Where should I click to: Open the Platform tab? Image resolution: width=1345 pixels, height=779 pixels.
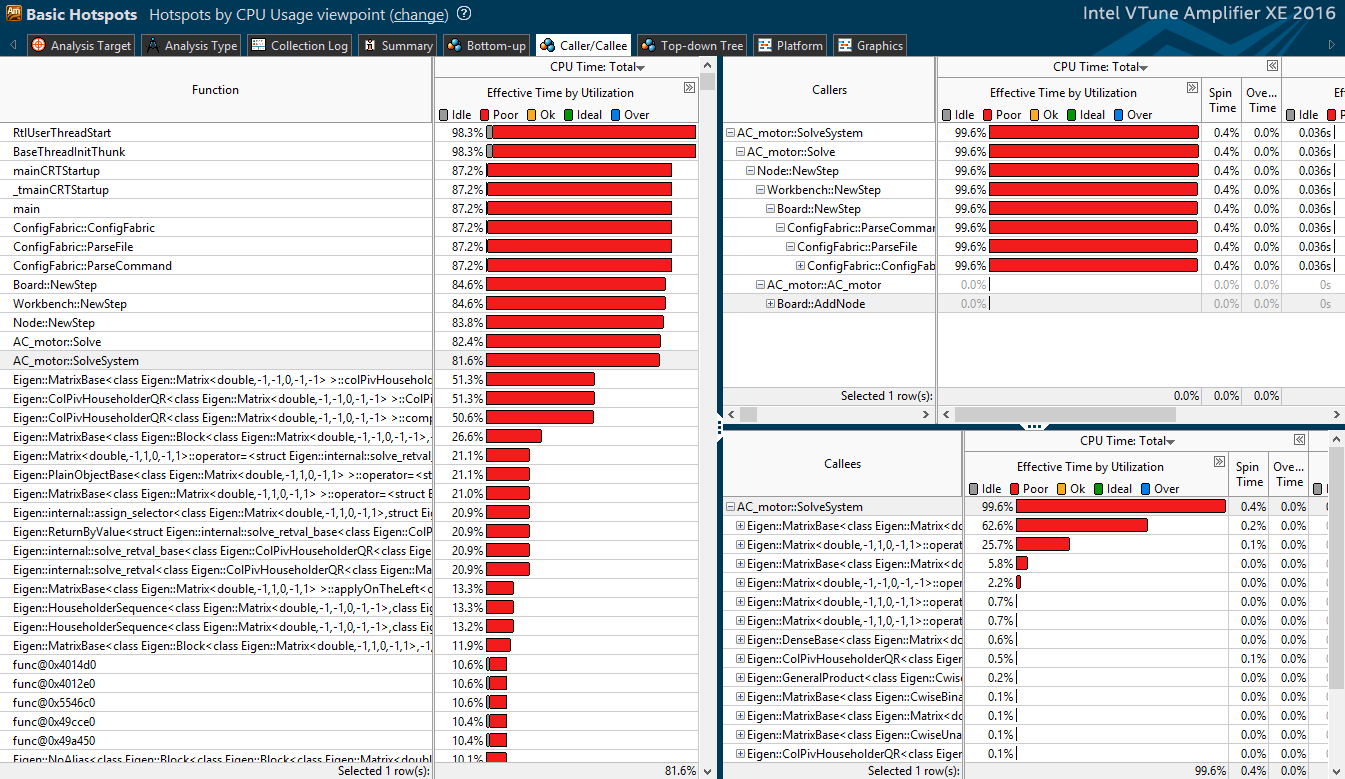pos(789,45)
